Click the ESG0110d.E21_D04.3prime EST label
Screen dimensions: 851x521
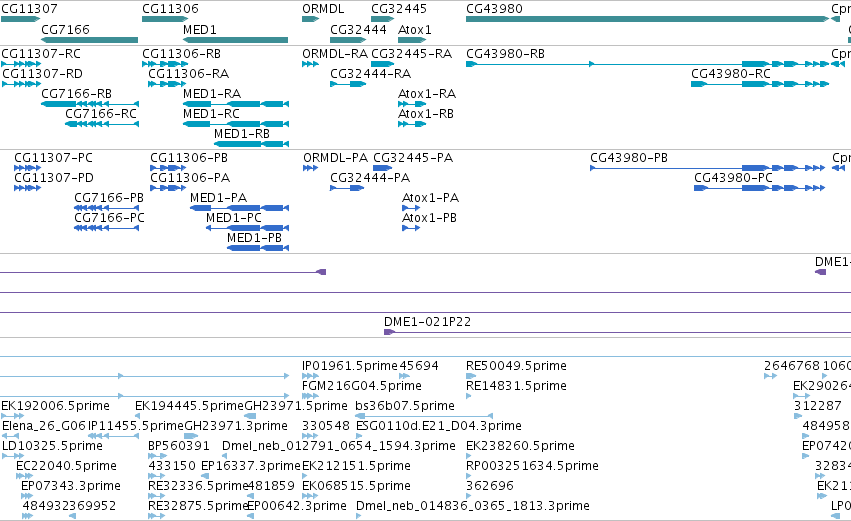click(x=439, y=426)
